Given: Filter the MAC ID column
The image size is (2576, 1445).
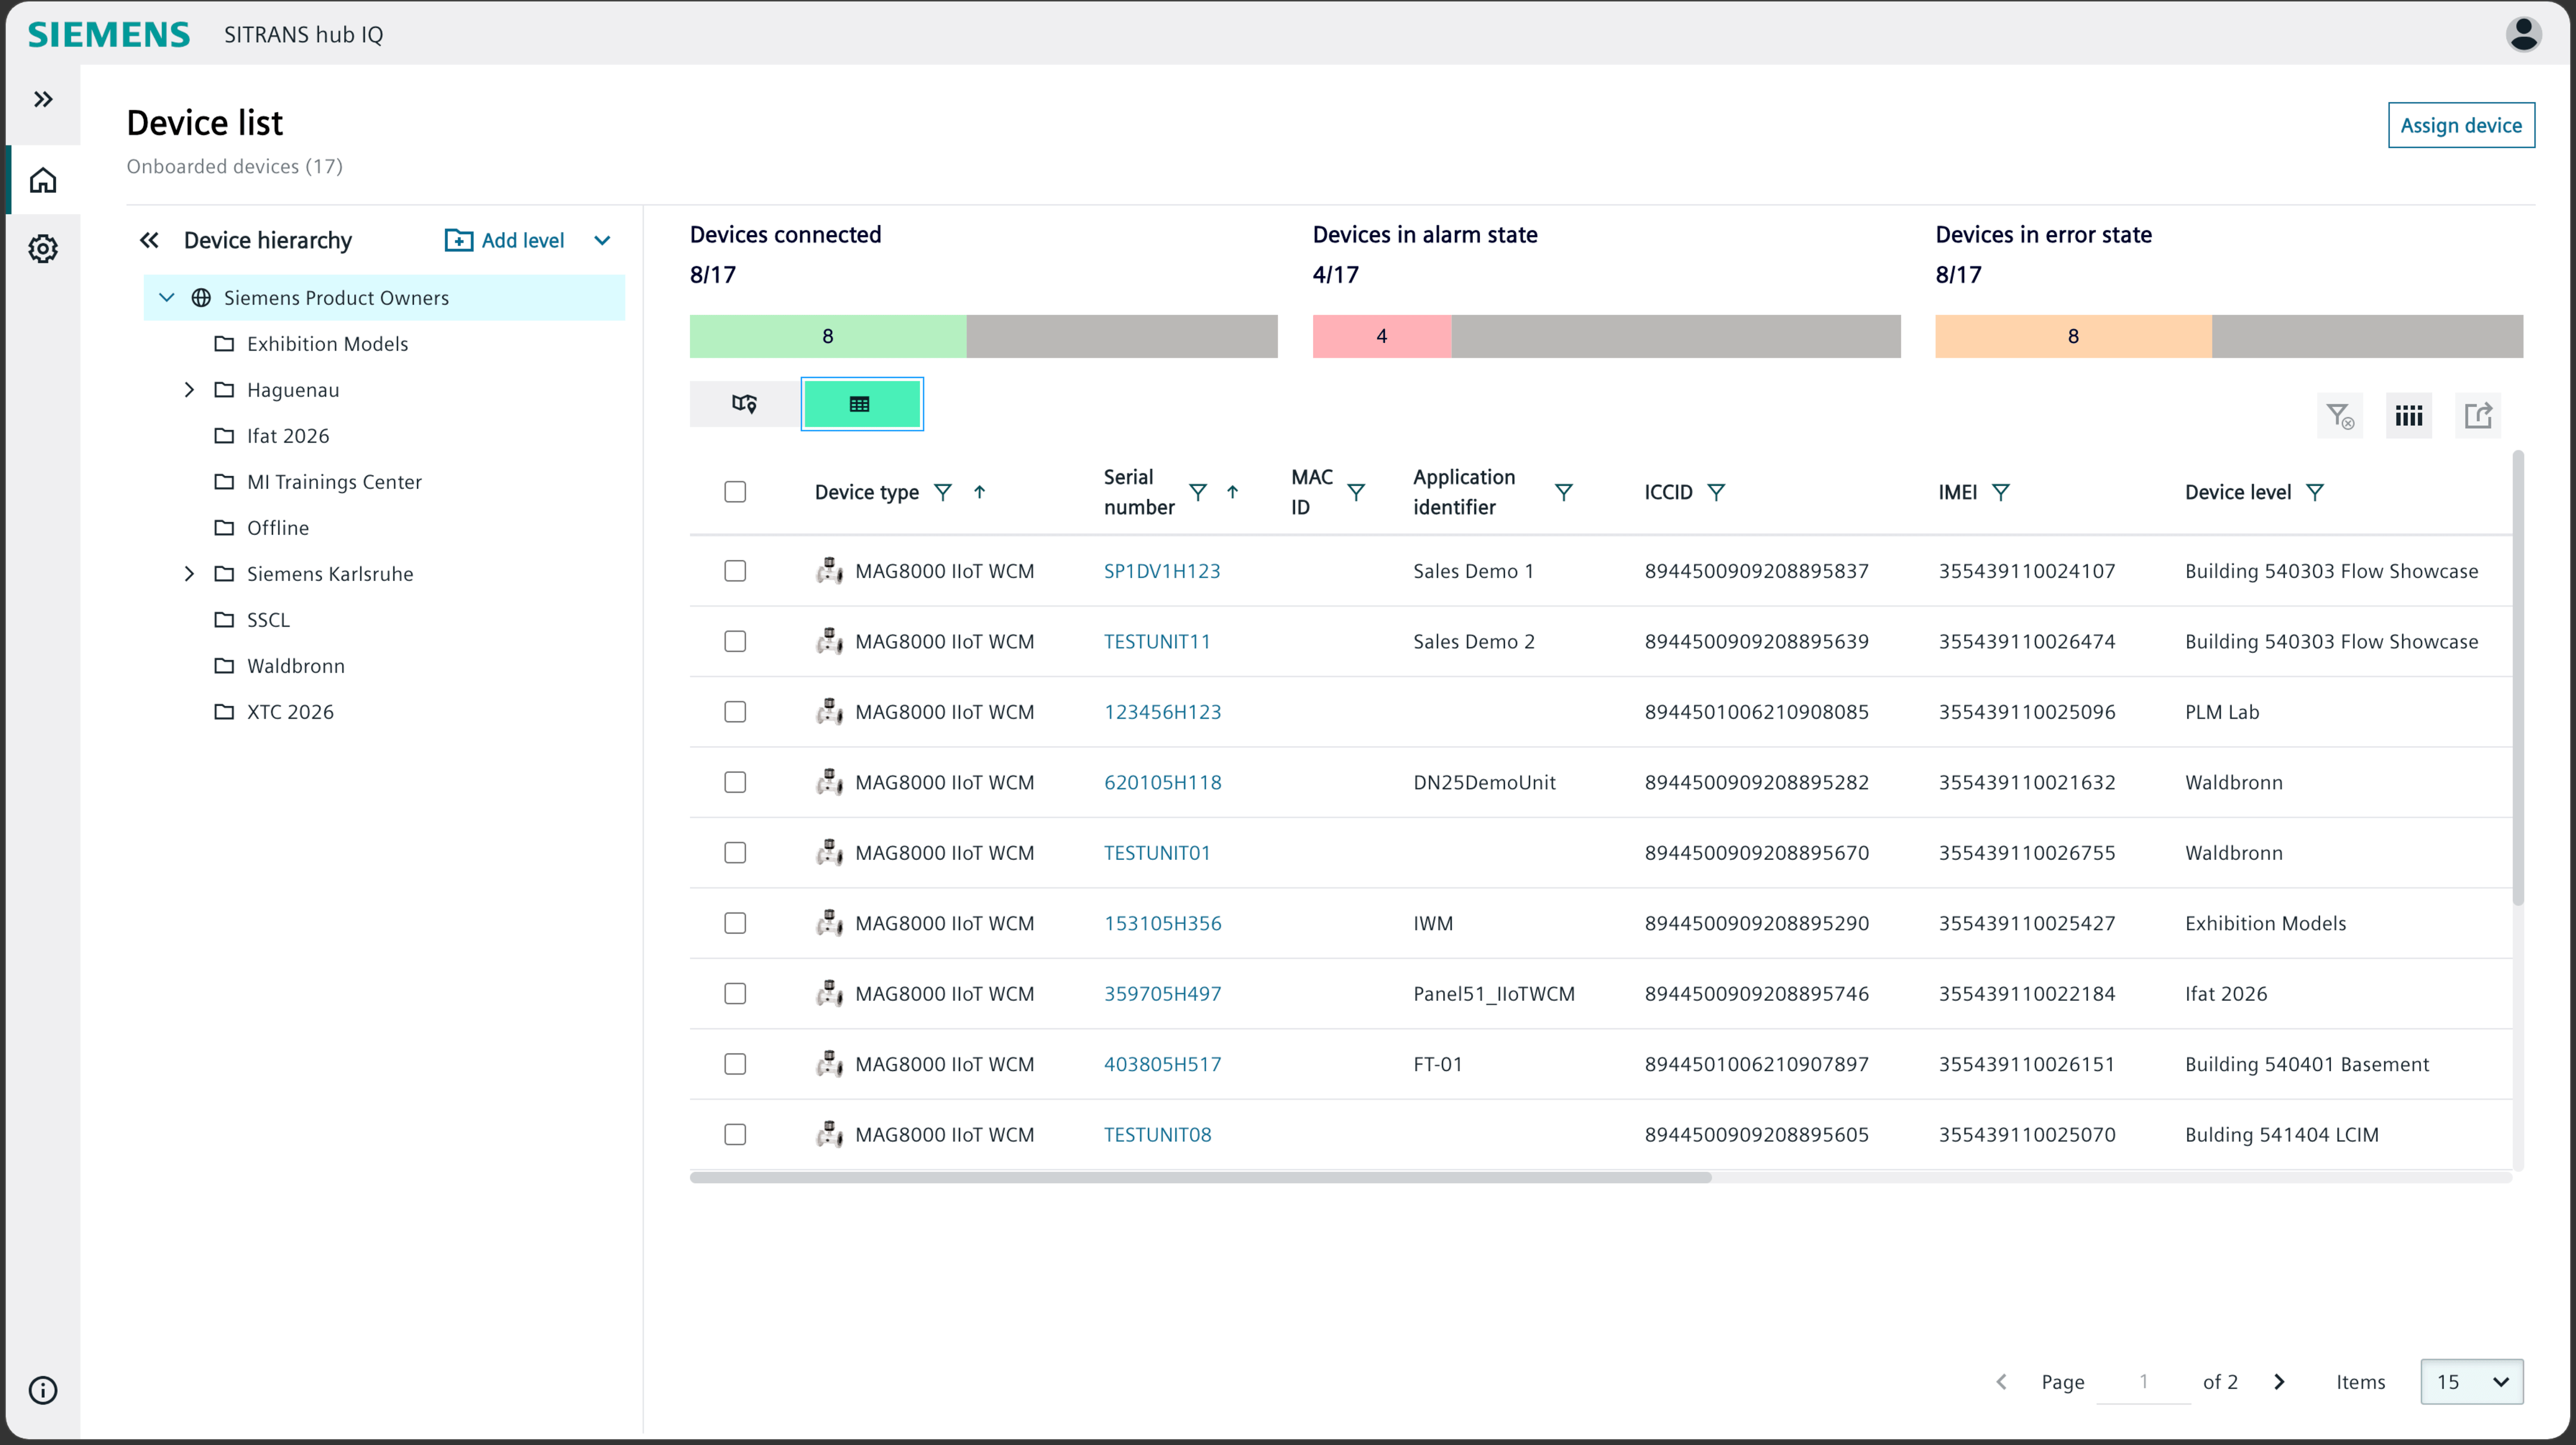Looking at the screenshot, I should [1355, 492].
